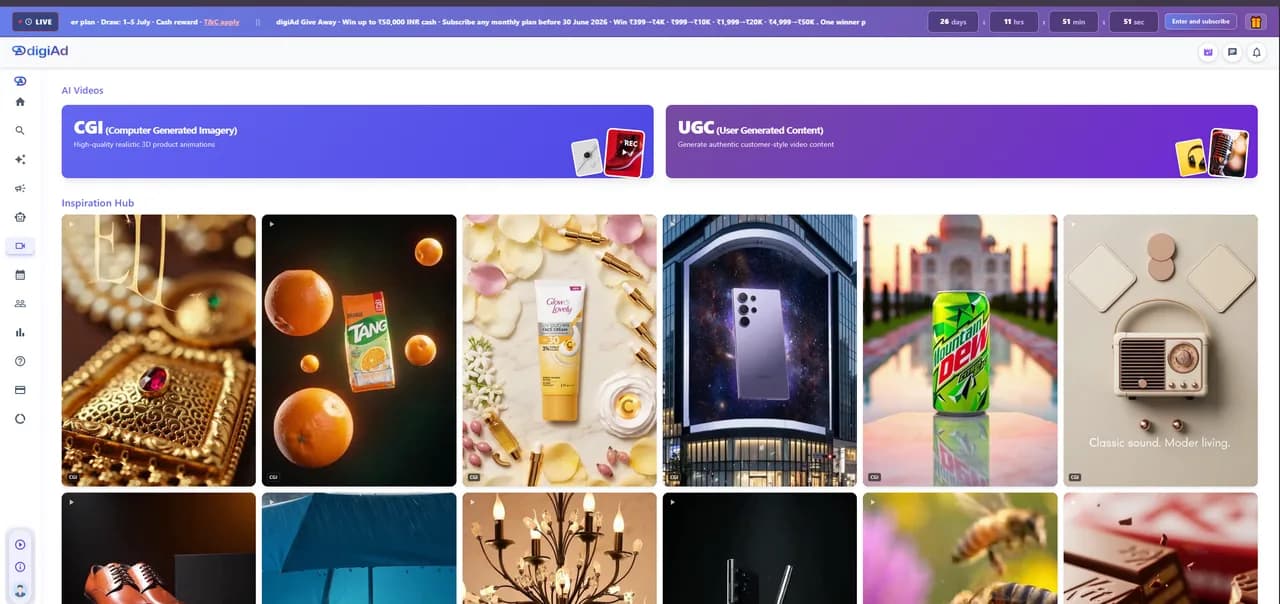
Task: Open the purple calendar icon in header
Action: point(1208,52)
